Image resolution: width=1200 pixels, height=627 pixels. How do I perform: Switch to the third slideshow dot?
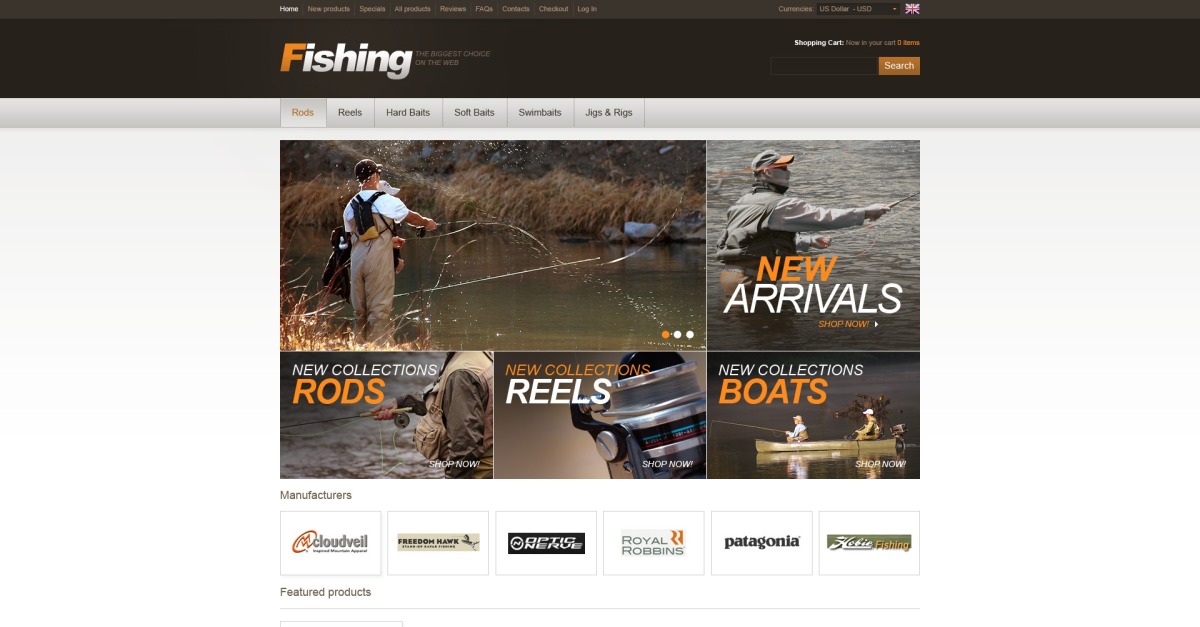coord(690,334)
